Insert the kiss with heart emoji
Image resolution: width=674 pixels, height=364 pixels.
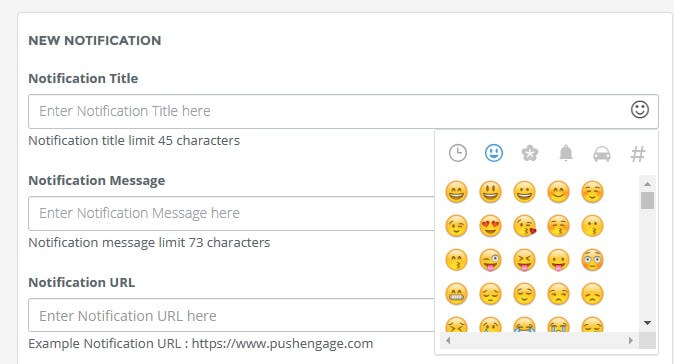524,226
